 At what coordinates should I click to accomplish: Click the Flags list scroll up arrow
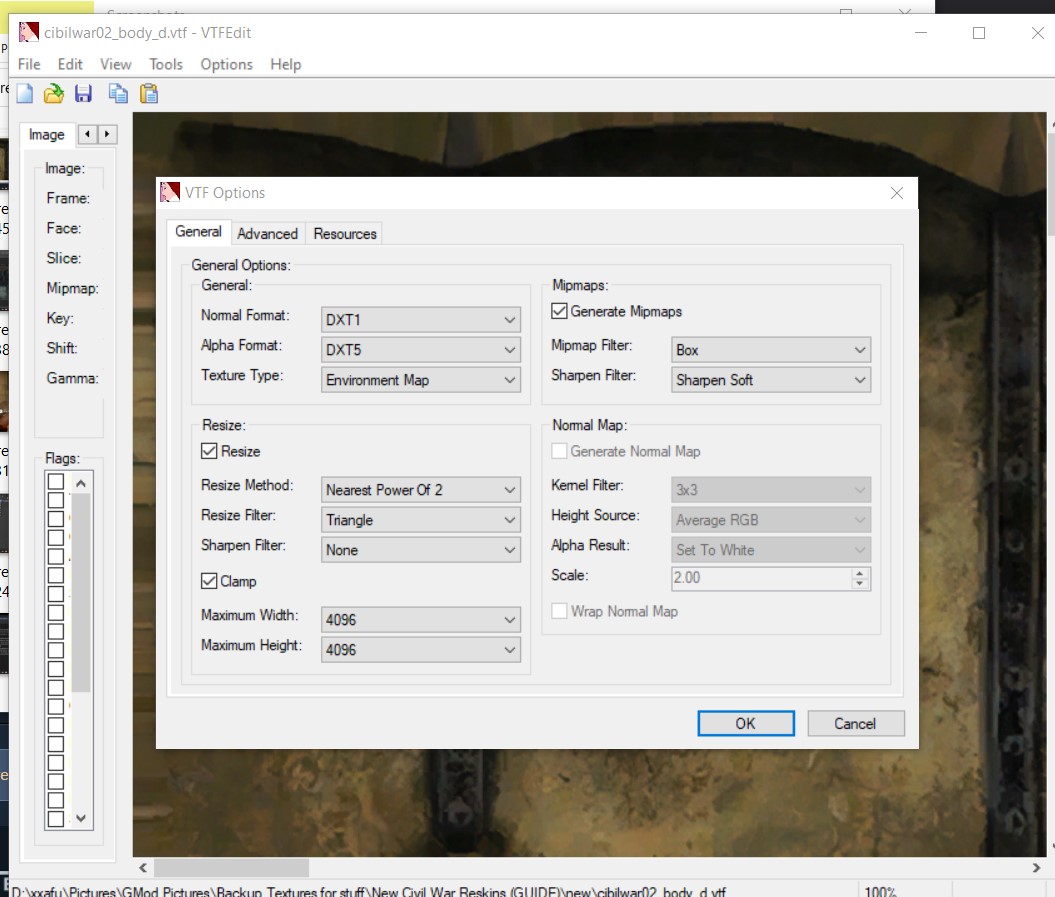[x=81, y=483]
